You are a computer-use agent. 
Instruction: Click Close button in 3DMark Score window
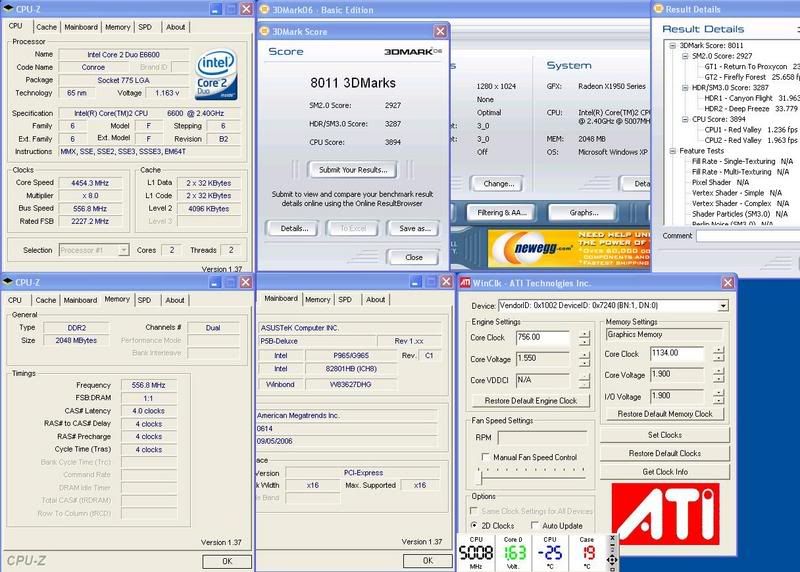point(414,257)
